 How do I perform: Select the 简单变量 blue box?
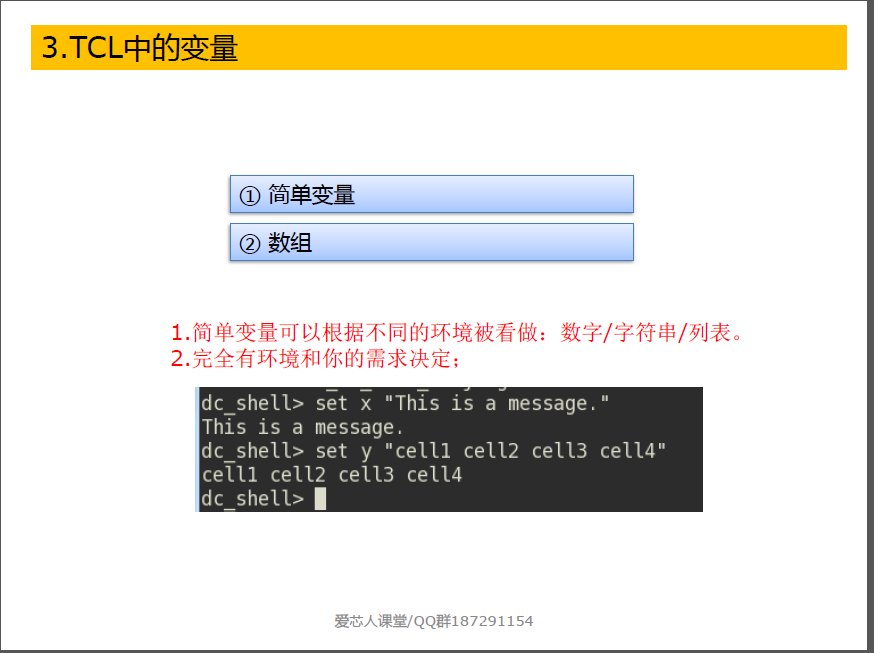pos(431,194)
